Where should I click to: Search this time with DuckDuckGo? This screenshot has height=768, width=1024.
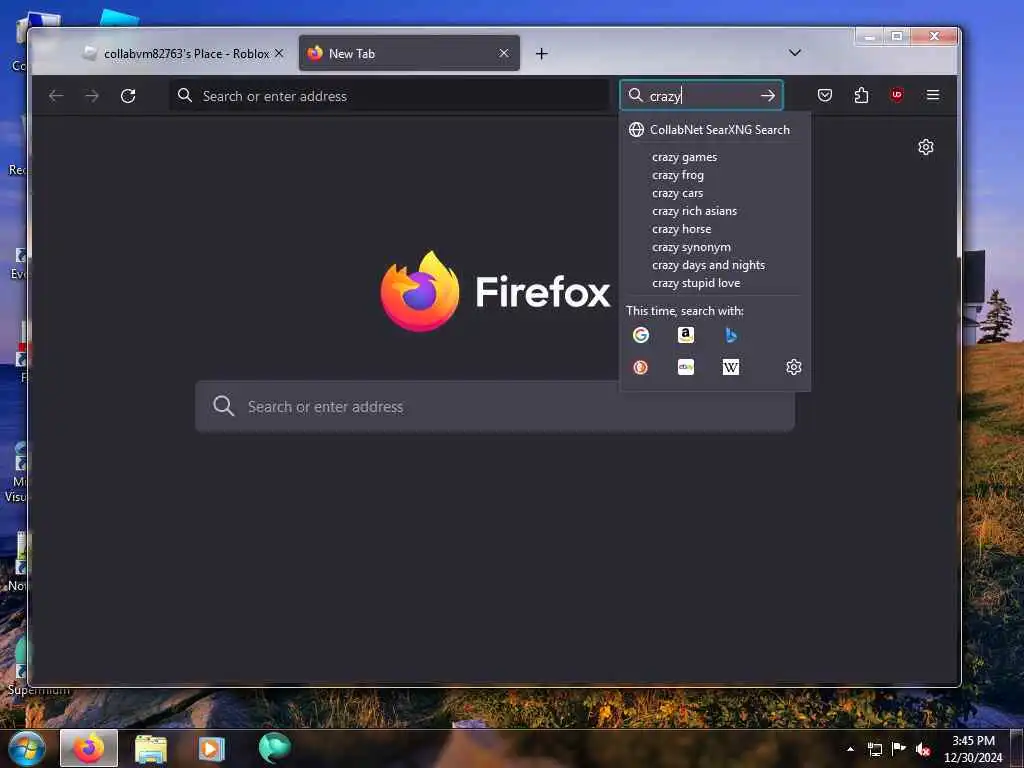tap(641, 367)
